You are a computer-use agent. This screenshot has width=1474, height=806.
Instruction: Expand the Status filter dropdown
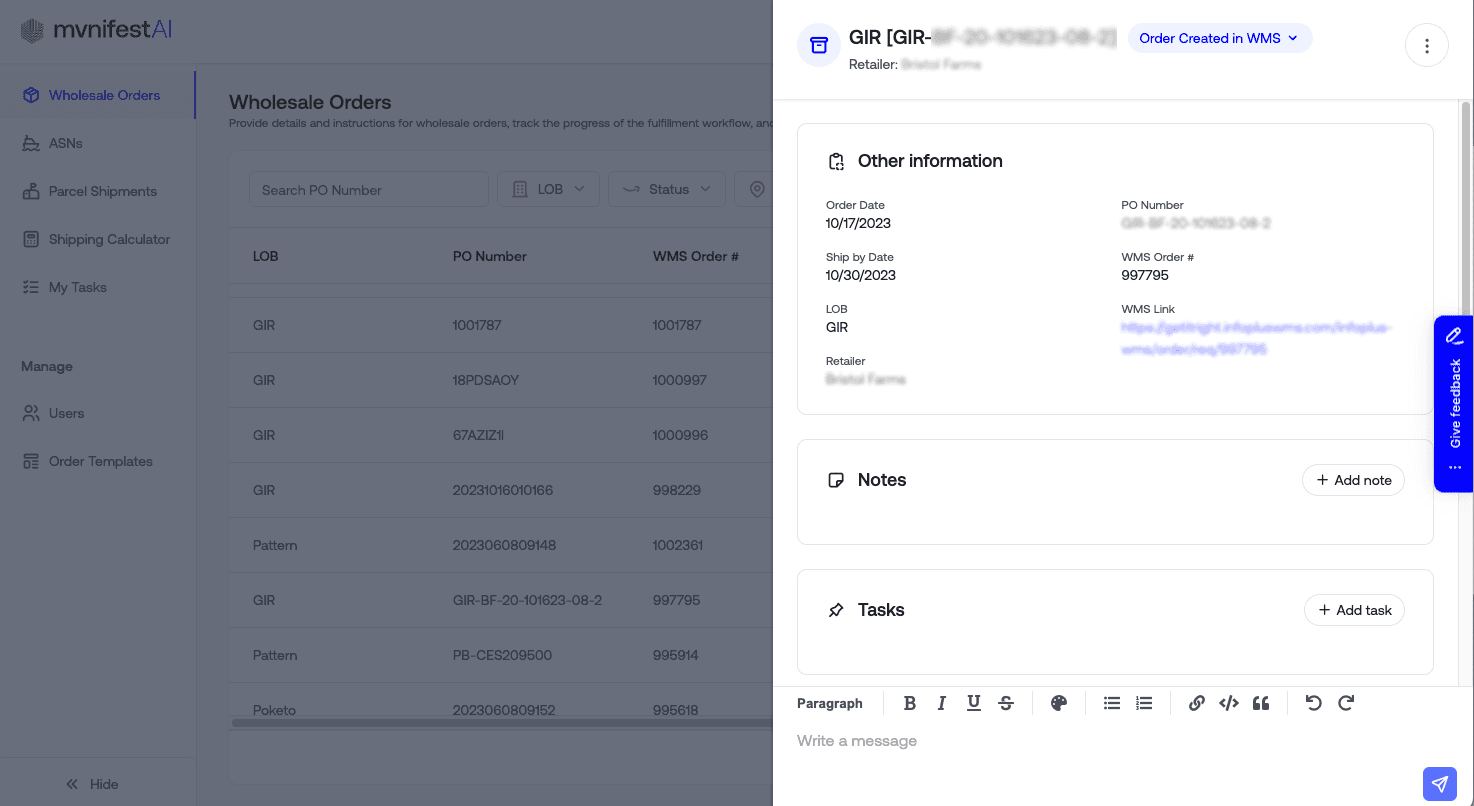click(666, 189)
